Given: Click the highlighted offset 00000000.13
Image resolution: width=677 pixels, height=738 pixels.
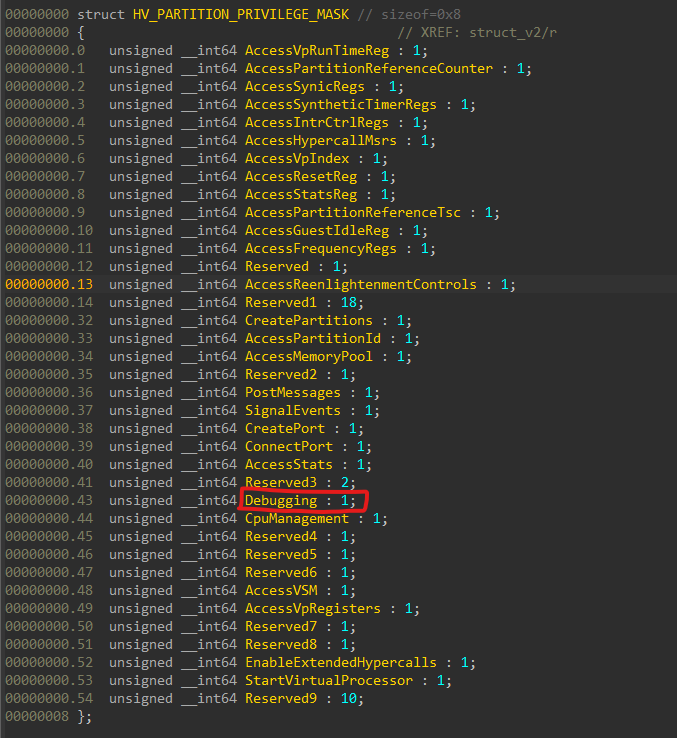Looking at the screenshot, I should coord(44,284).
